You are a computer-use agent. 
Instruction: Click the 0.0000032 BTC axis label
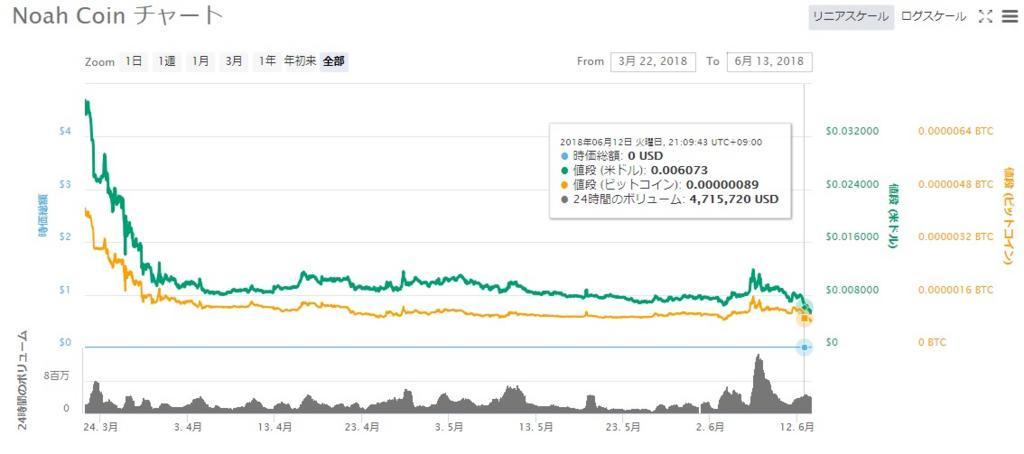tap(955, 236)
